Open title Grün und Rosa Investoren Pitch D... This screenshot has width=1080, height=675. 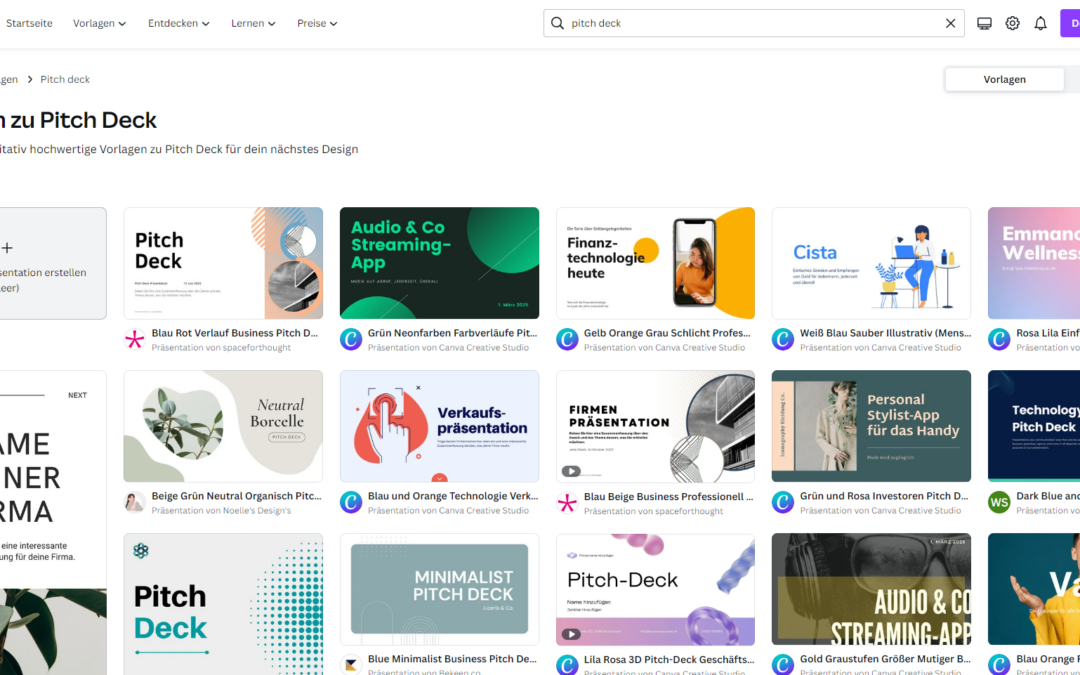tap(884, 496)
